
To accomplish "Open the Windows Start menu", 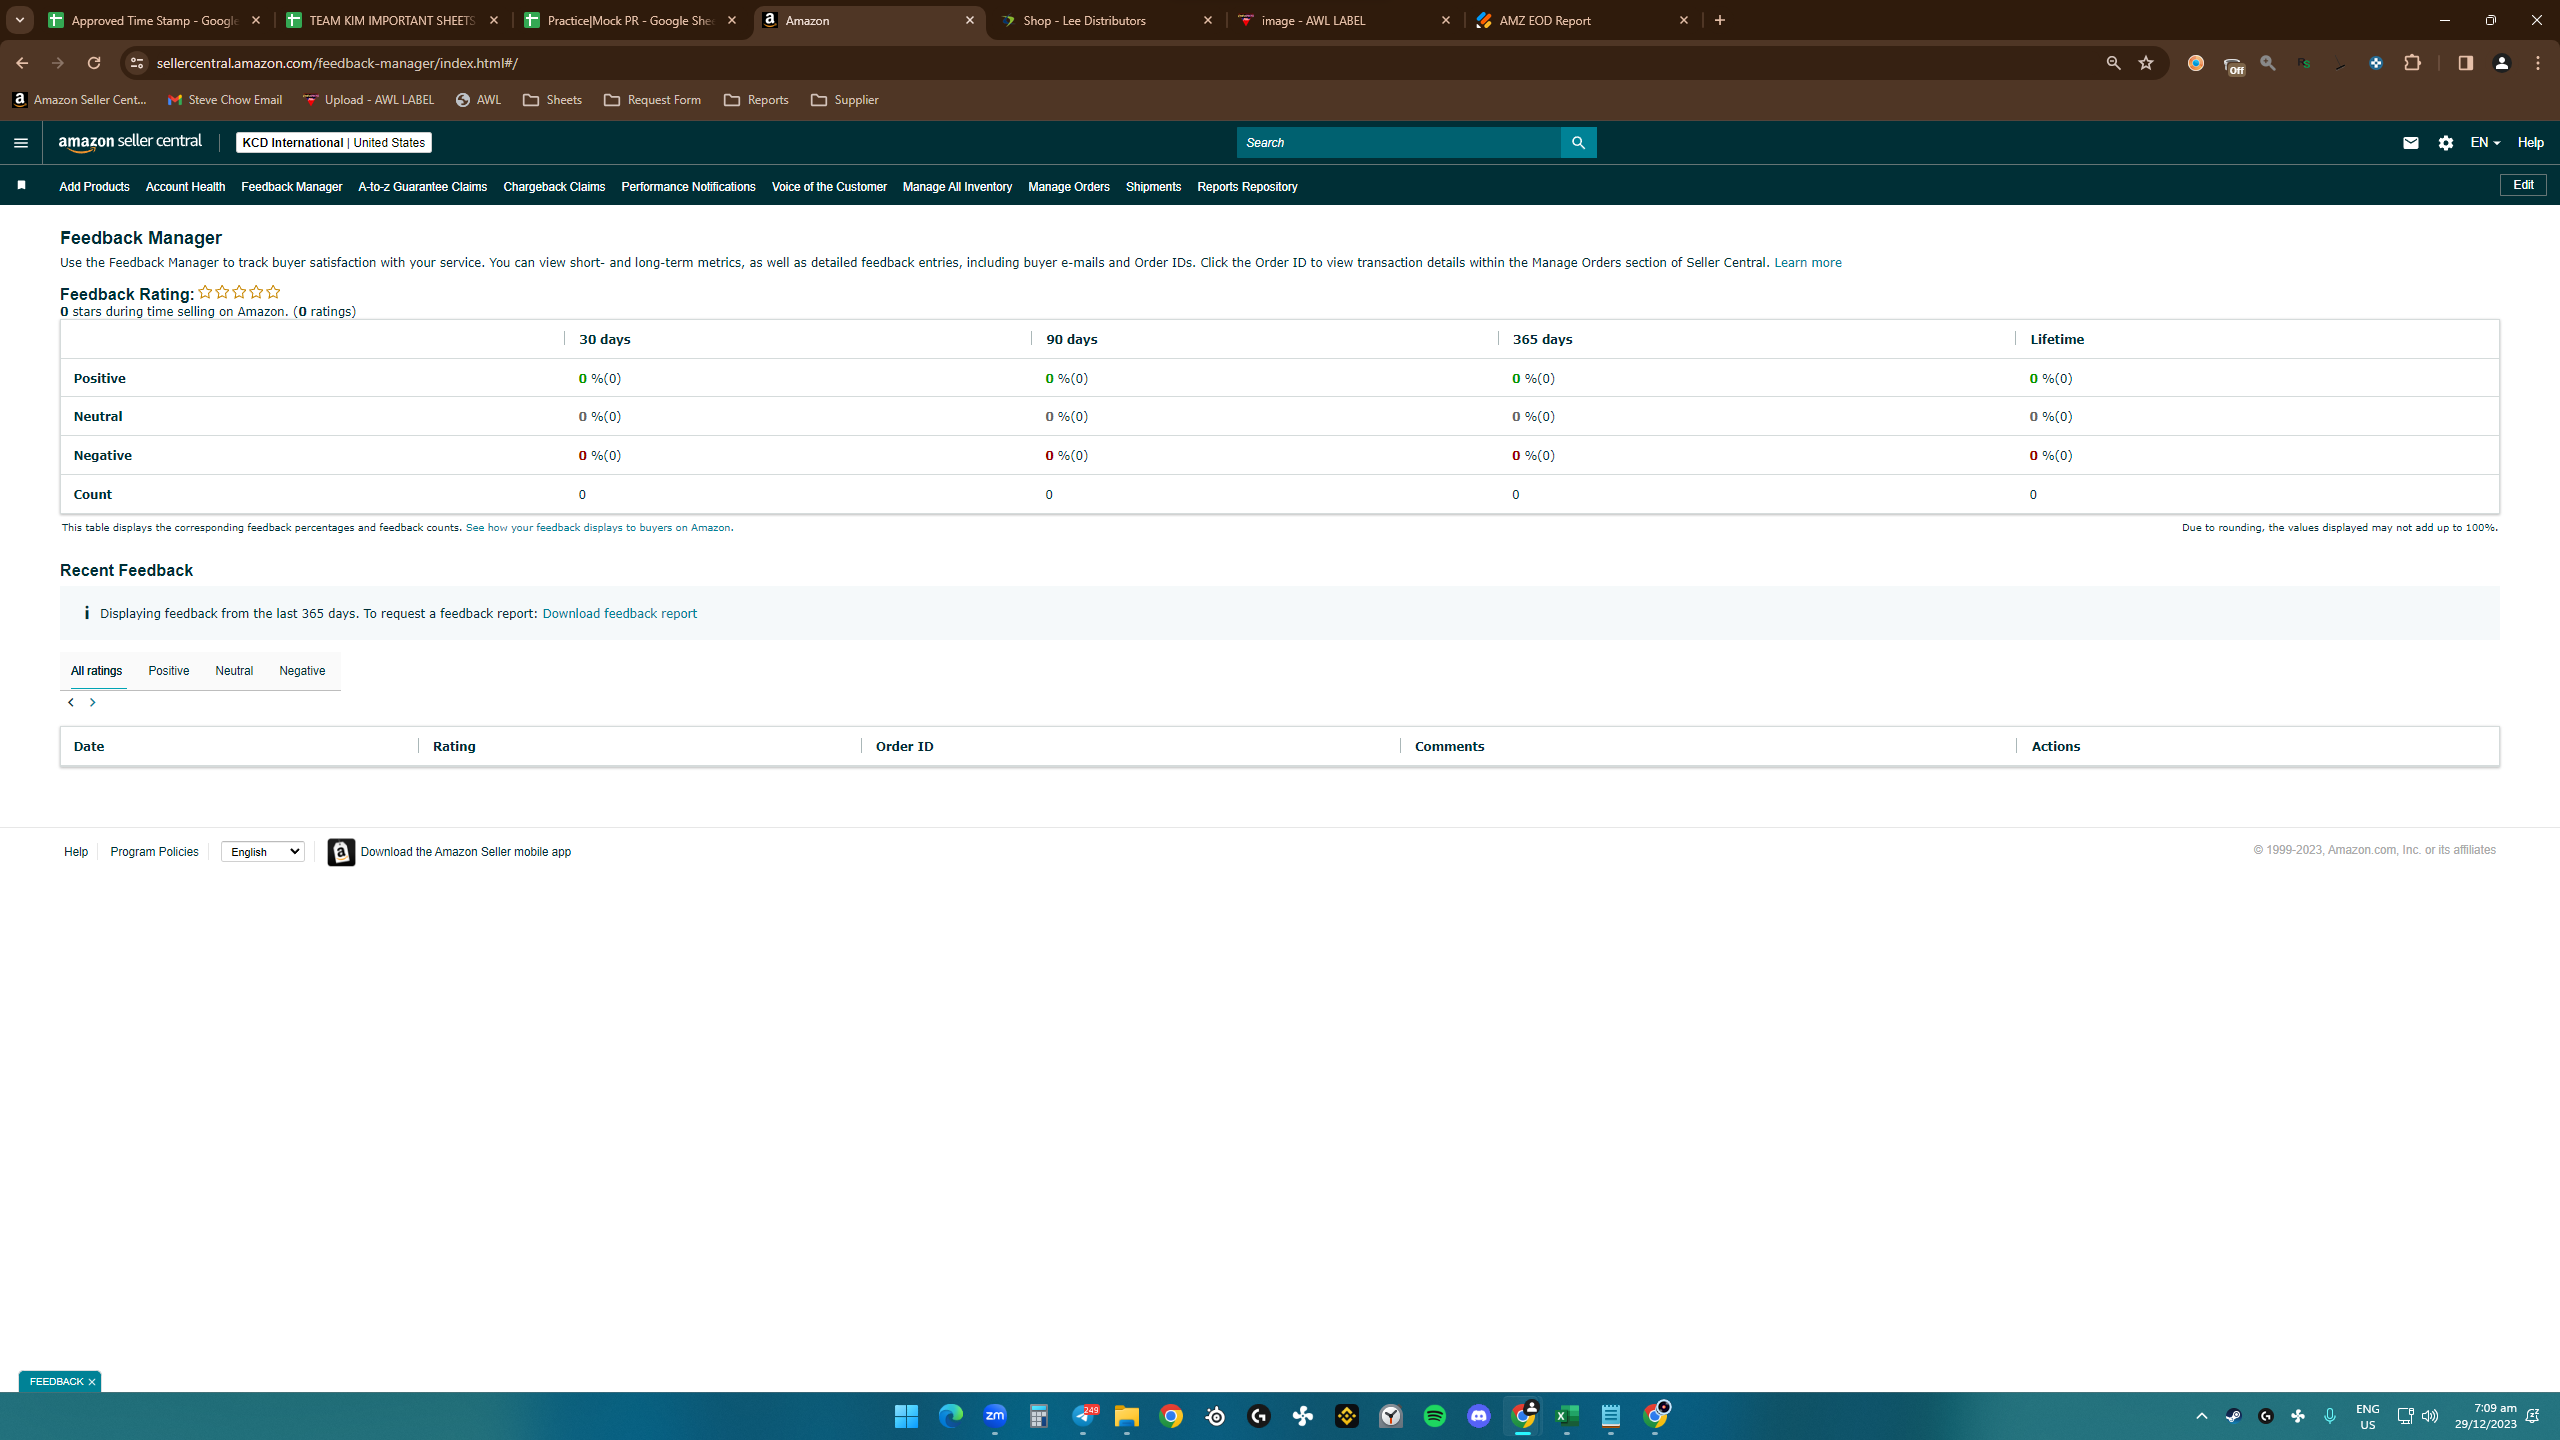I will [906, 1416].
